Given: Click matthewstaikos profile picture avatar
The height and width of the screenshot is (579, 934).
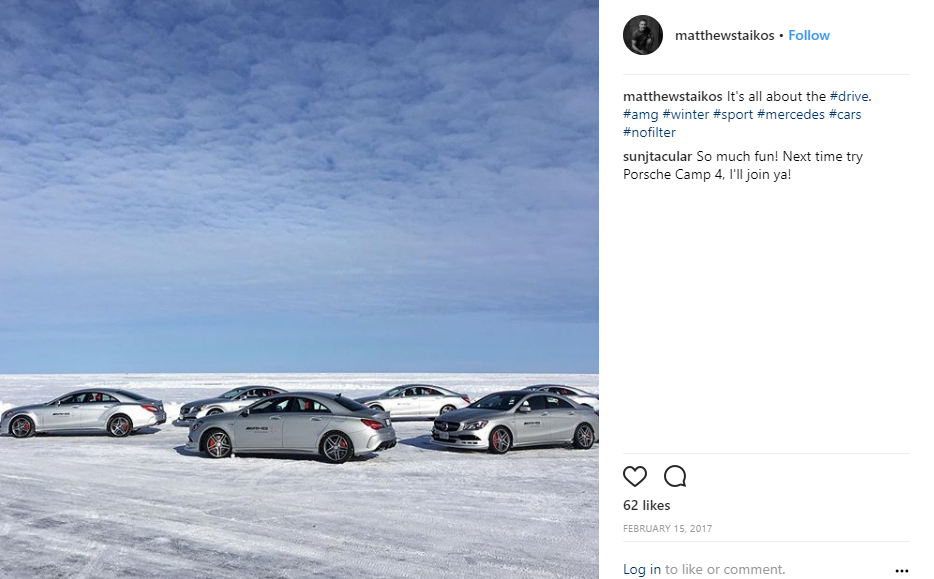Looking at the screenshot, I should pos(643,35).
